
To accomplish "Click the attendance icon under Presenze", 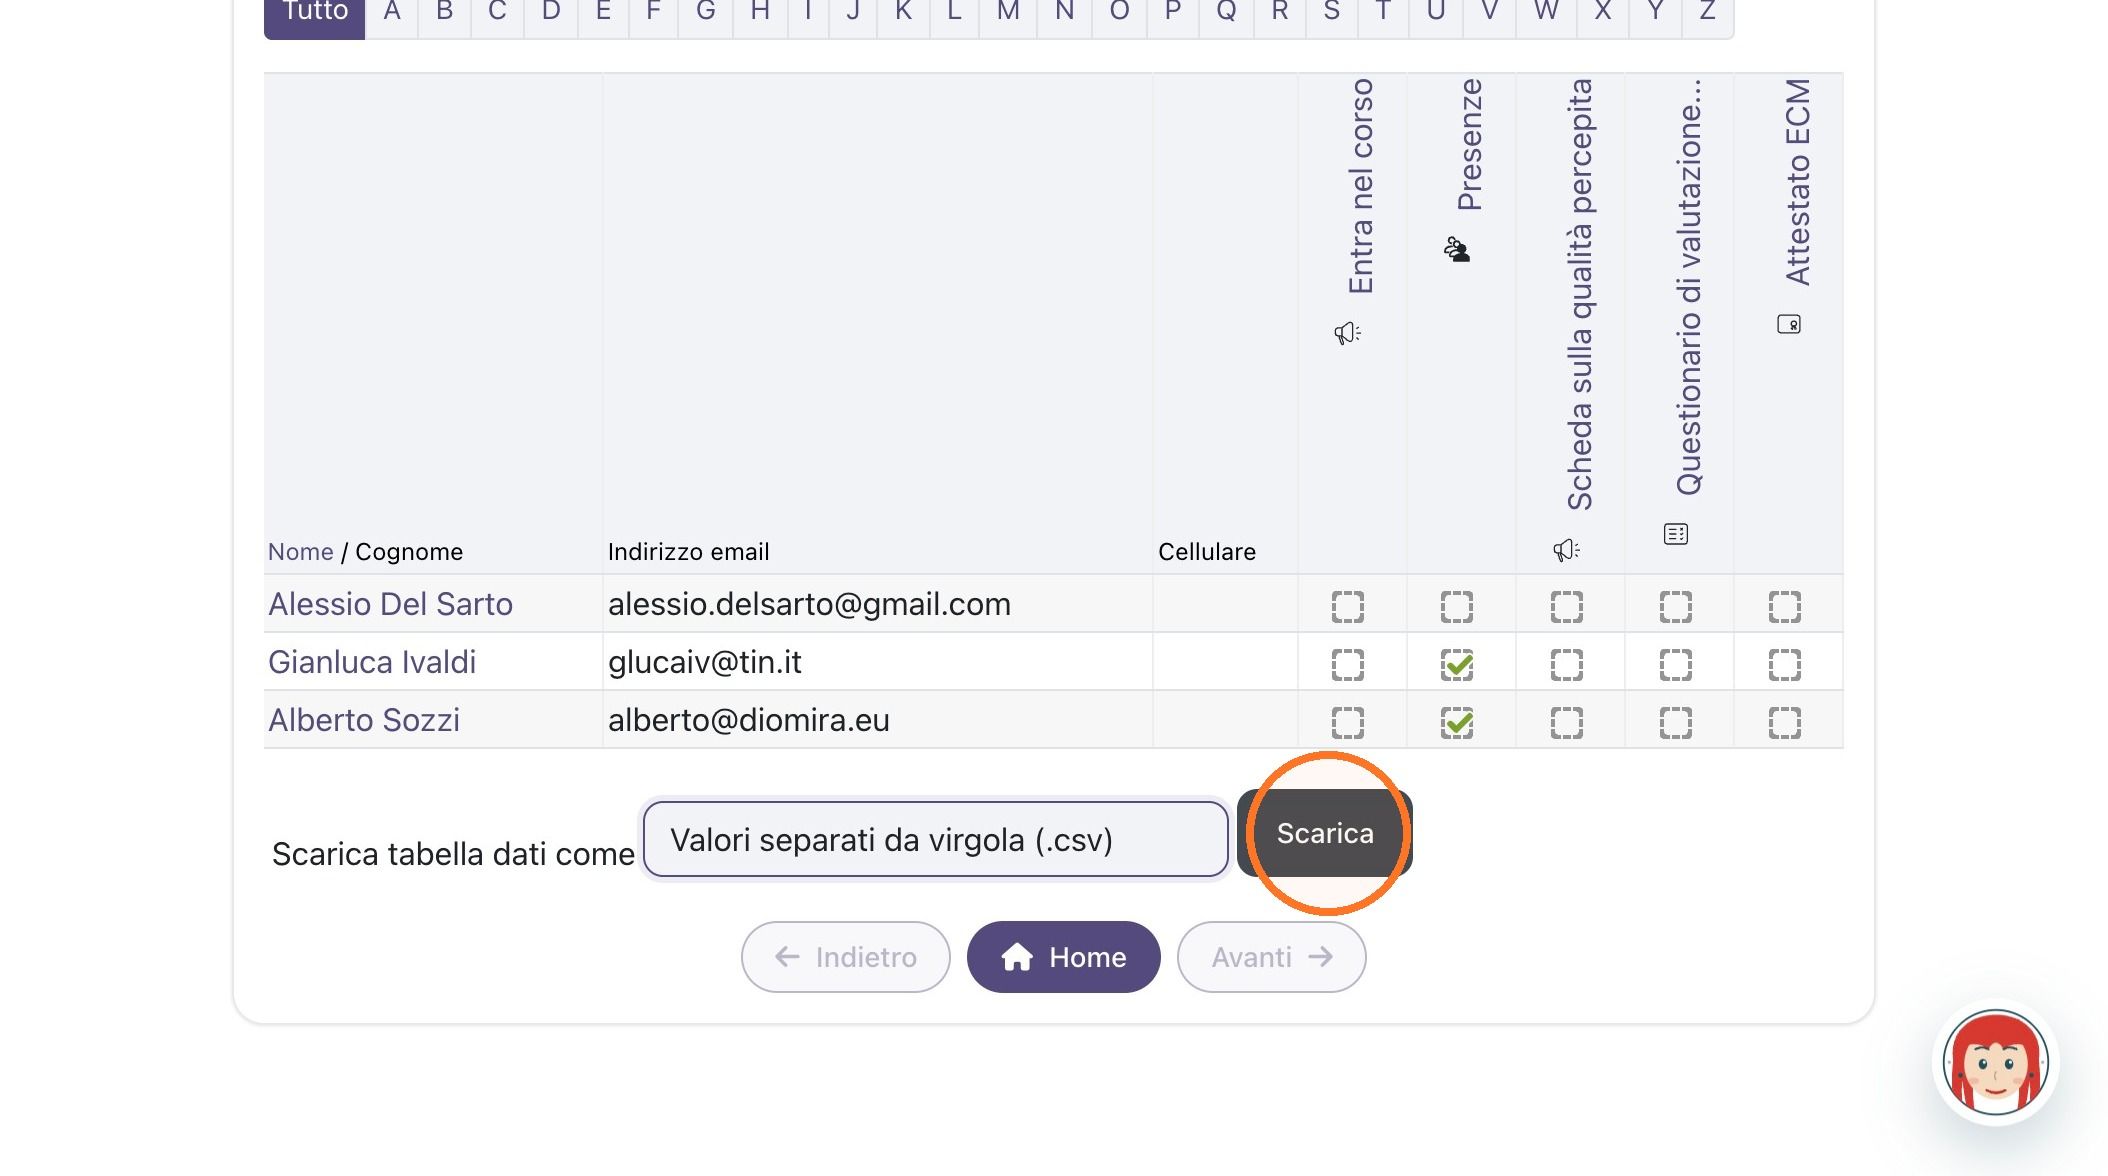I will pos(1457,249).
